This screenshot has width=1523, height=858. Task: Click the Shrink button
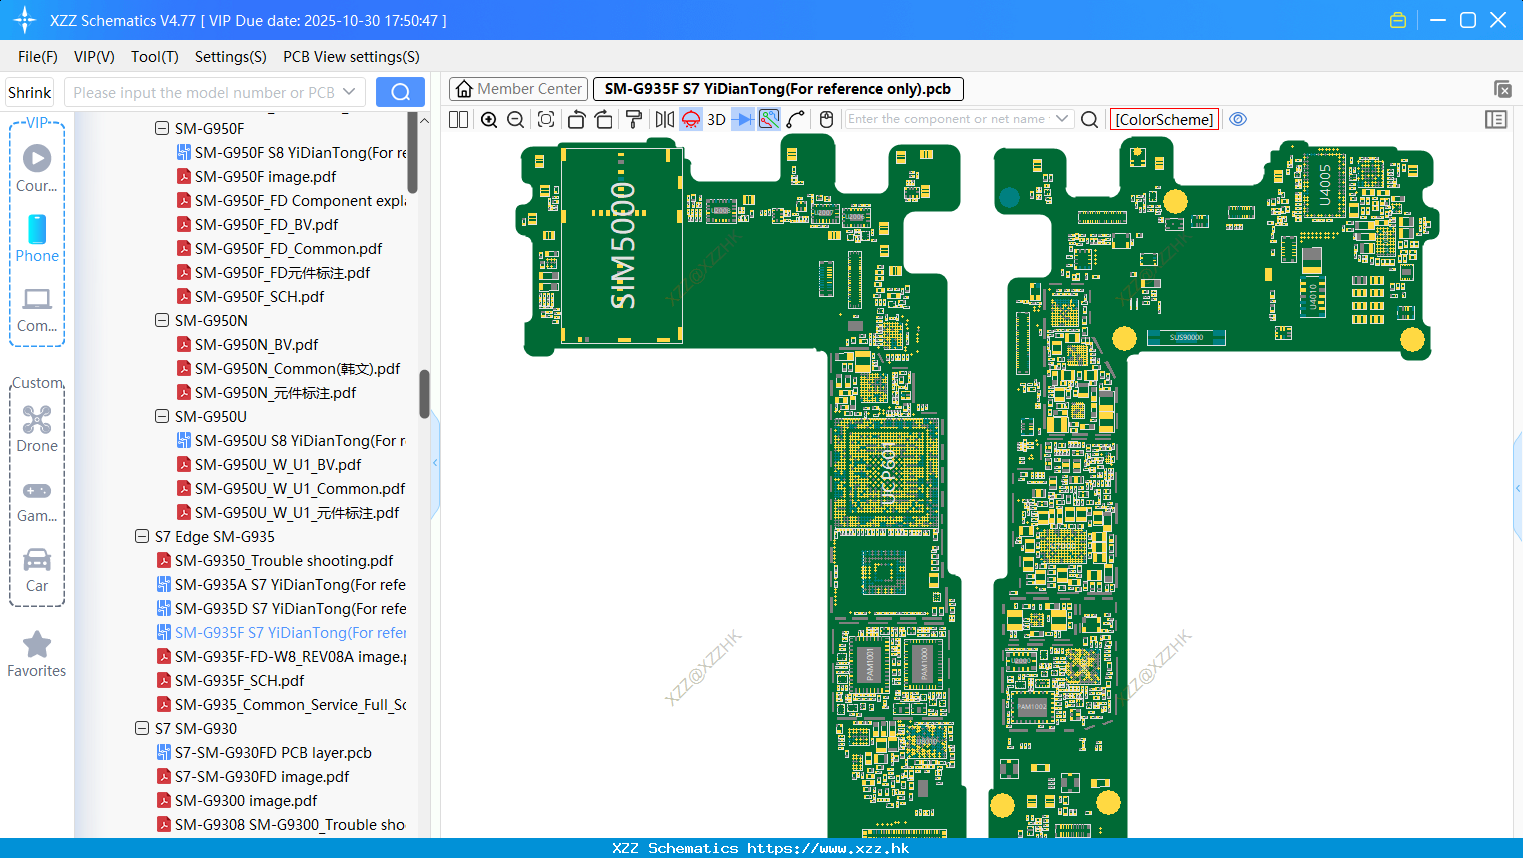[30, 92]
